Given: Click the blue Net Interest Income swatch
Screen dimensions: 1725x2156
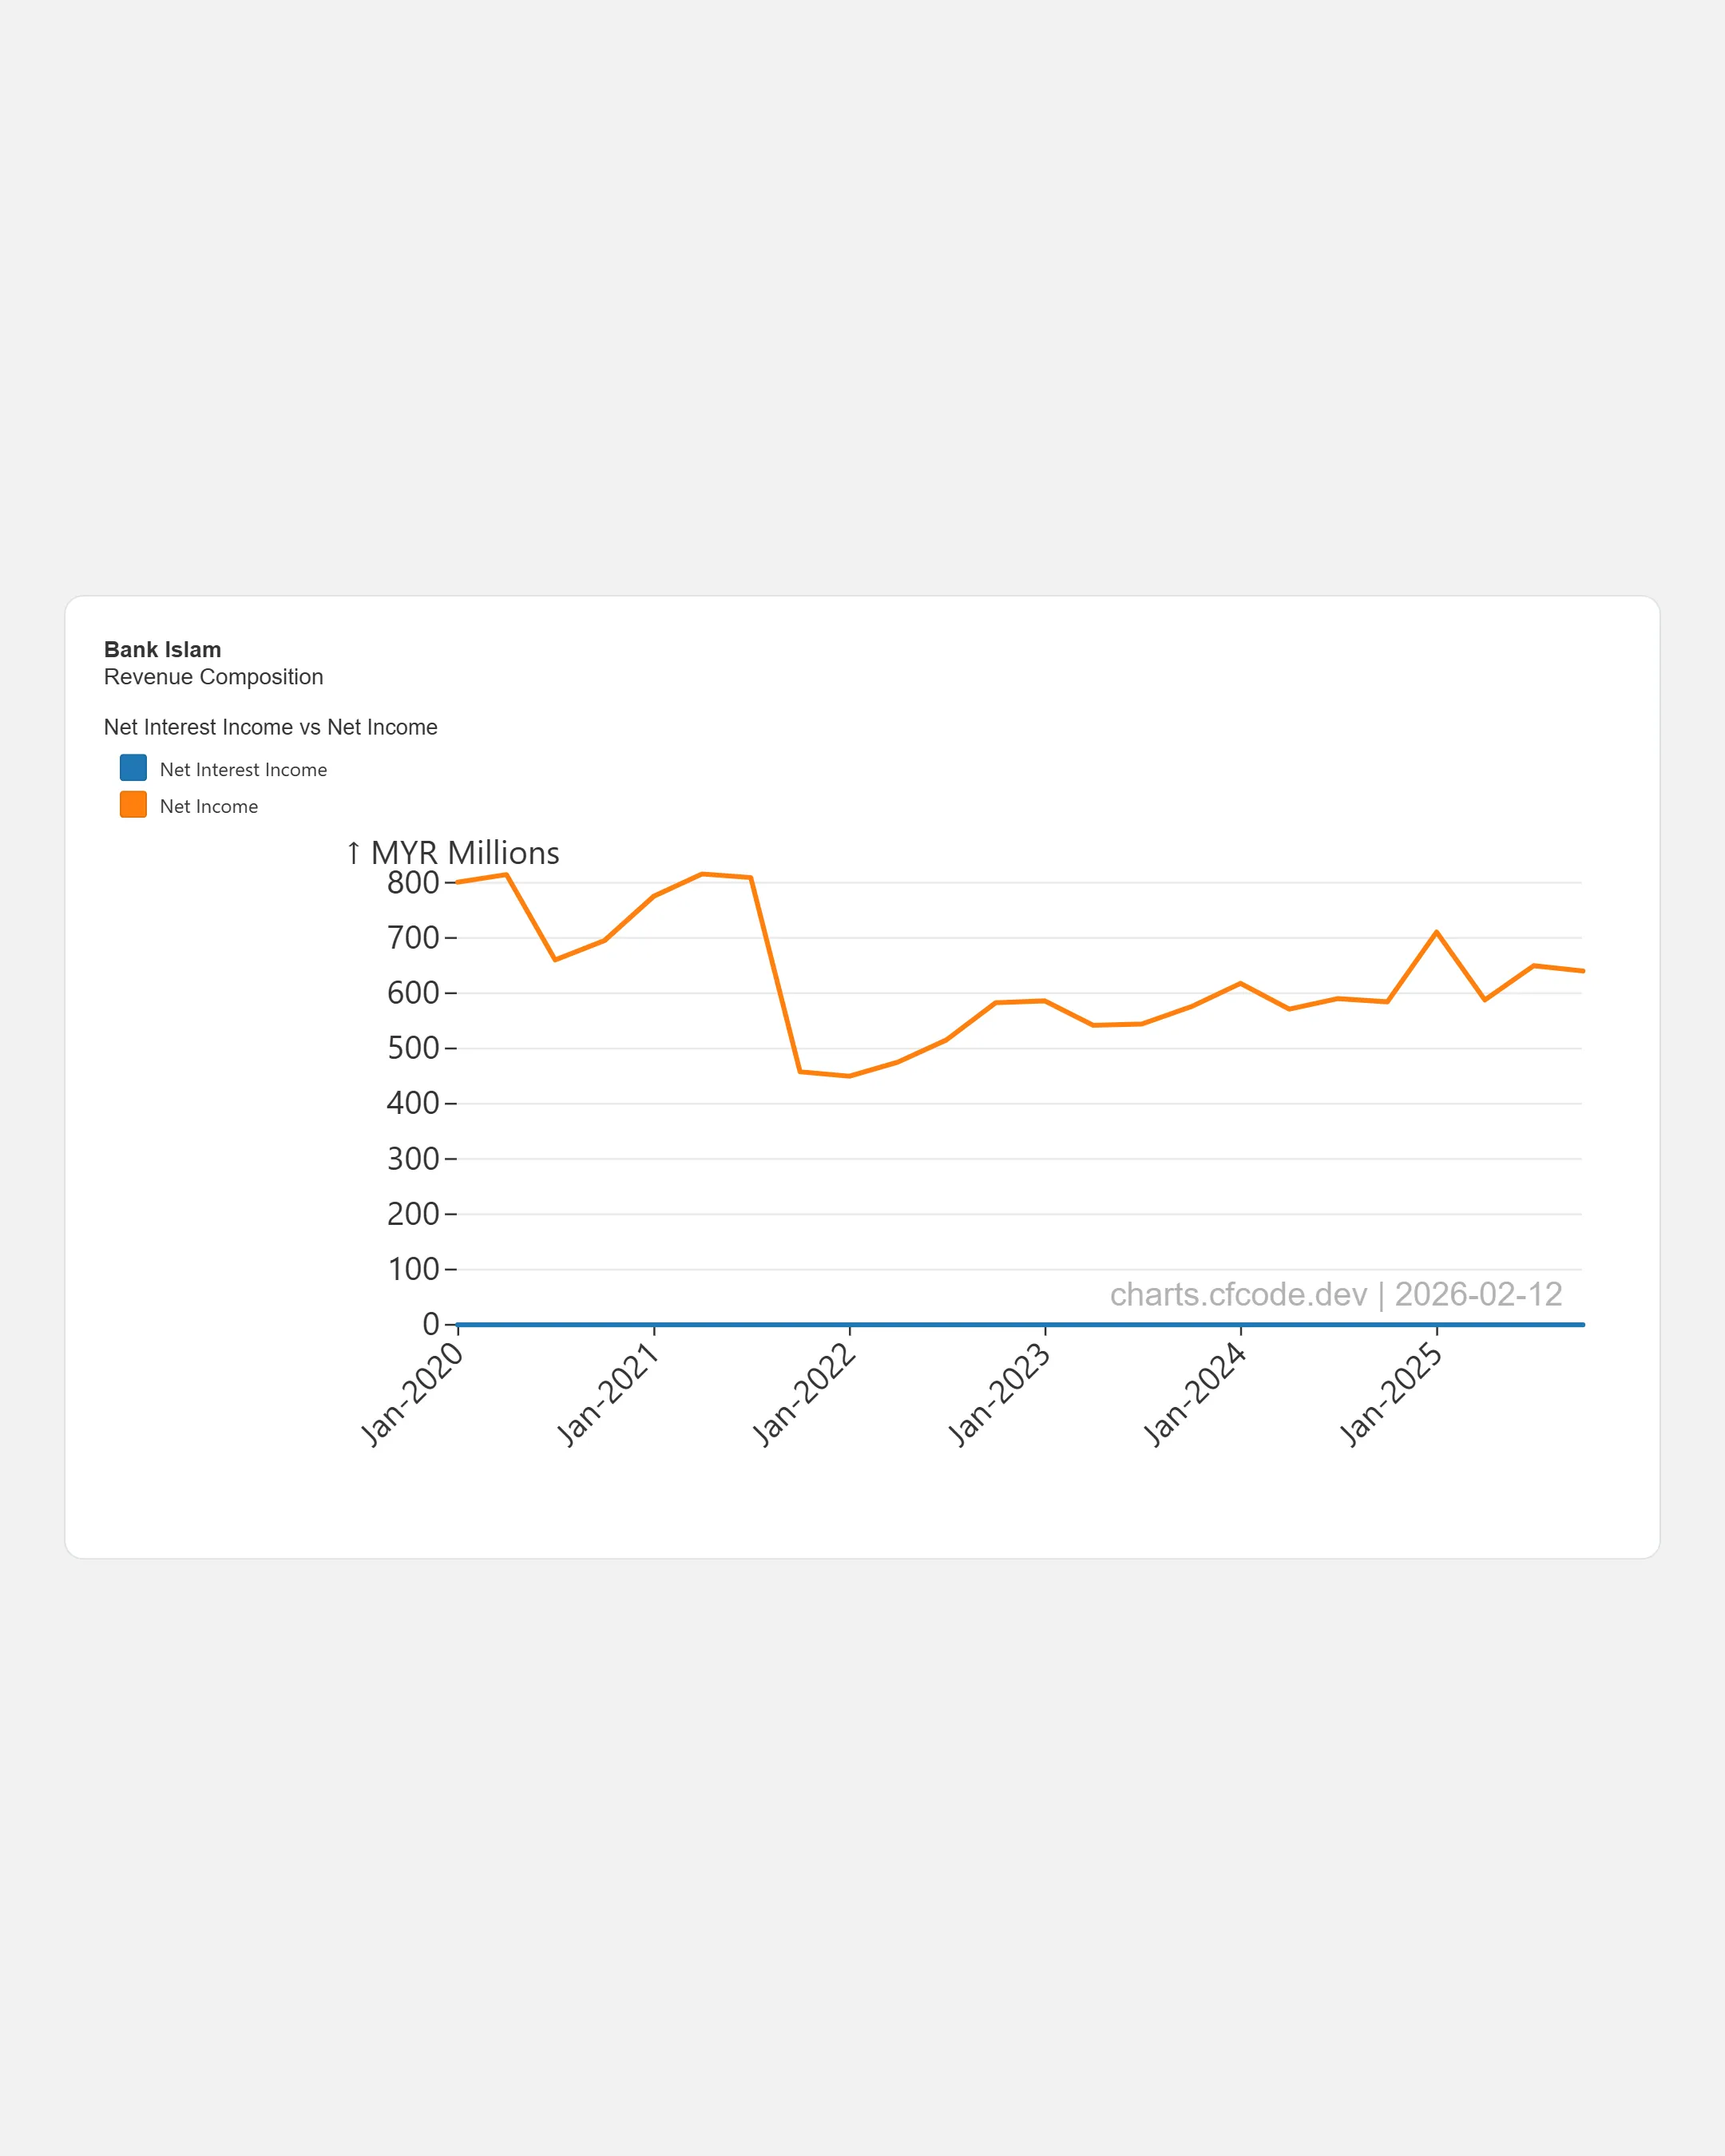Looking at the screenshot, I should [133, 768].
